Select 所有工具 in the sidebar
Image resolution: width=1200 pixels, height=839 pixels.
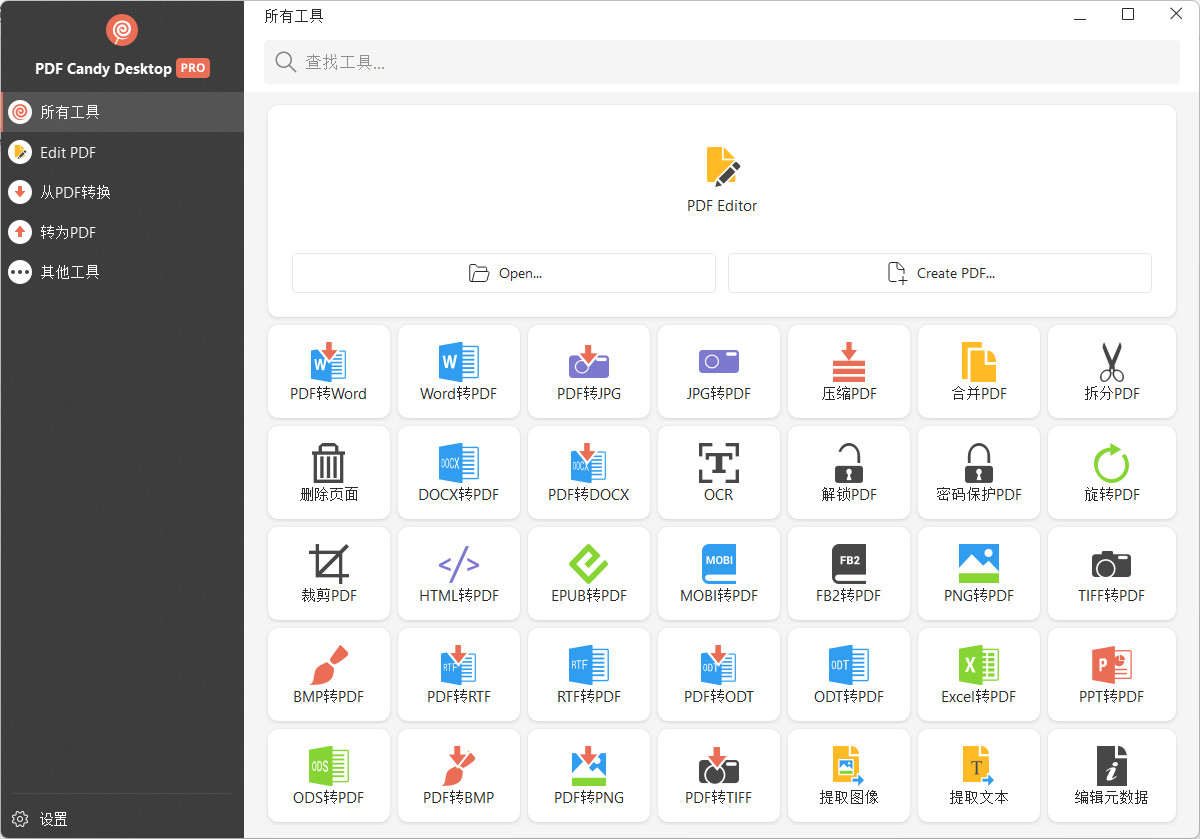(x=122, y=112)
